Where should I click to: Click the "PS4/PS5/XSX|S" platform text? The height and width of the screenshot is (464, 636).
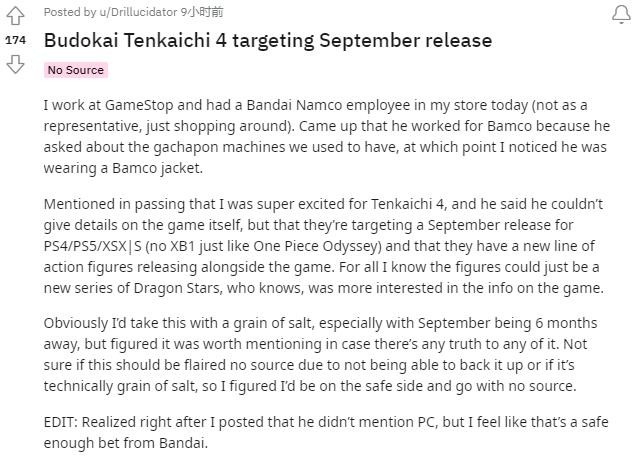(x=99, y=246)
